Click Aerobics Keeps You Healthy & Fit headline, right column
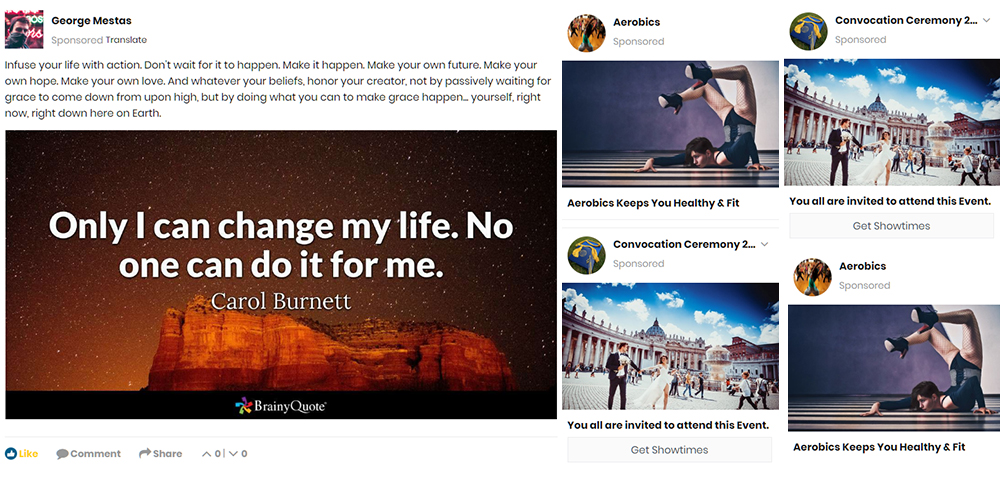This screenshot has width=1000, height=477. click(x=879, y=447)
